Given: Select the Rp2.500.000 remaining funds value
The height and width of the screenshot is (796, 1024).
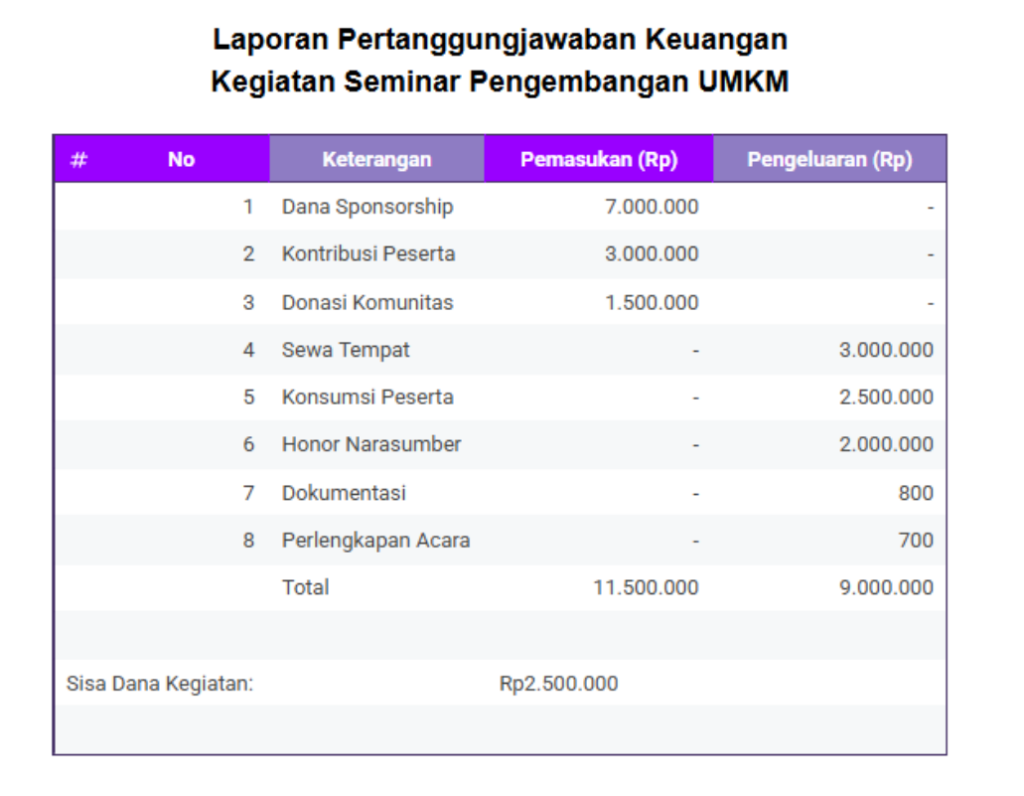Looking at the screenshot, I should (558, 684).
